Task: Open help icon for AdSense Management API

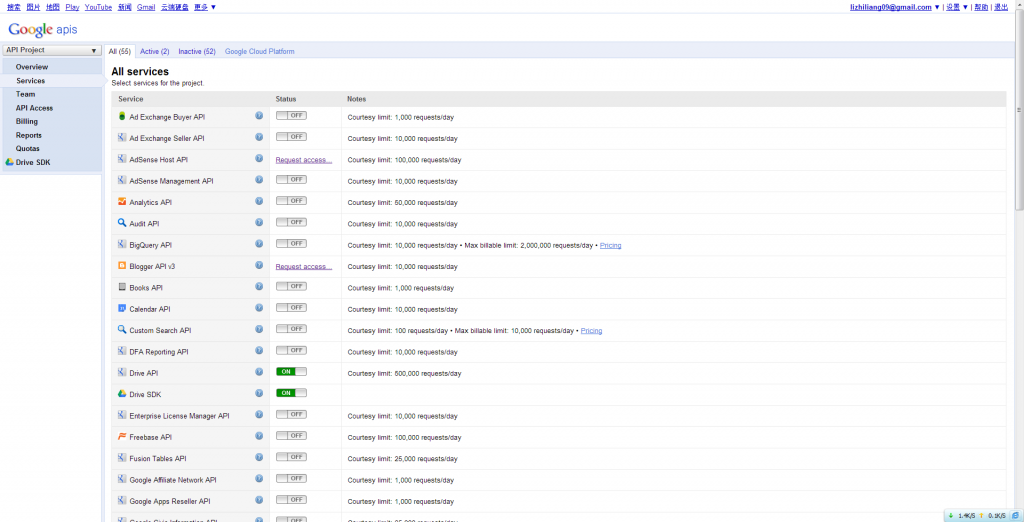Action: [x=259, y=180]
